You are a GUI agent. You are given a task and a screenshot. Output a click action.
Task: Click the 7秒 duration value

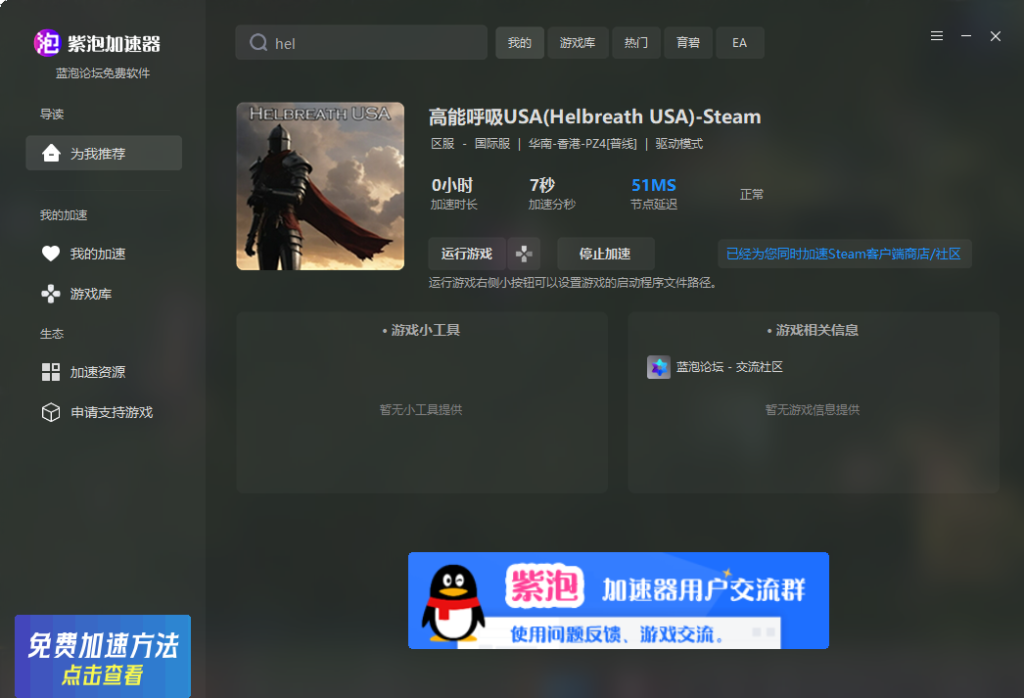coord(542,185)
